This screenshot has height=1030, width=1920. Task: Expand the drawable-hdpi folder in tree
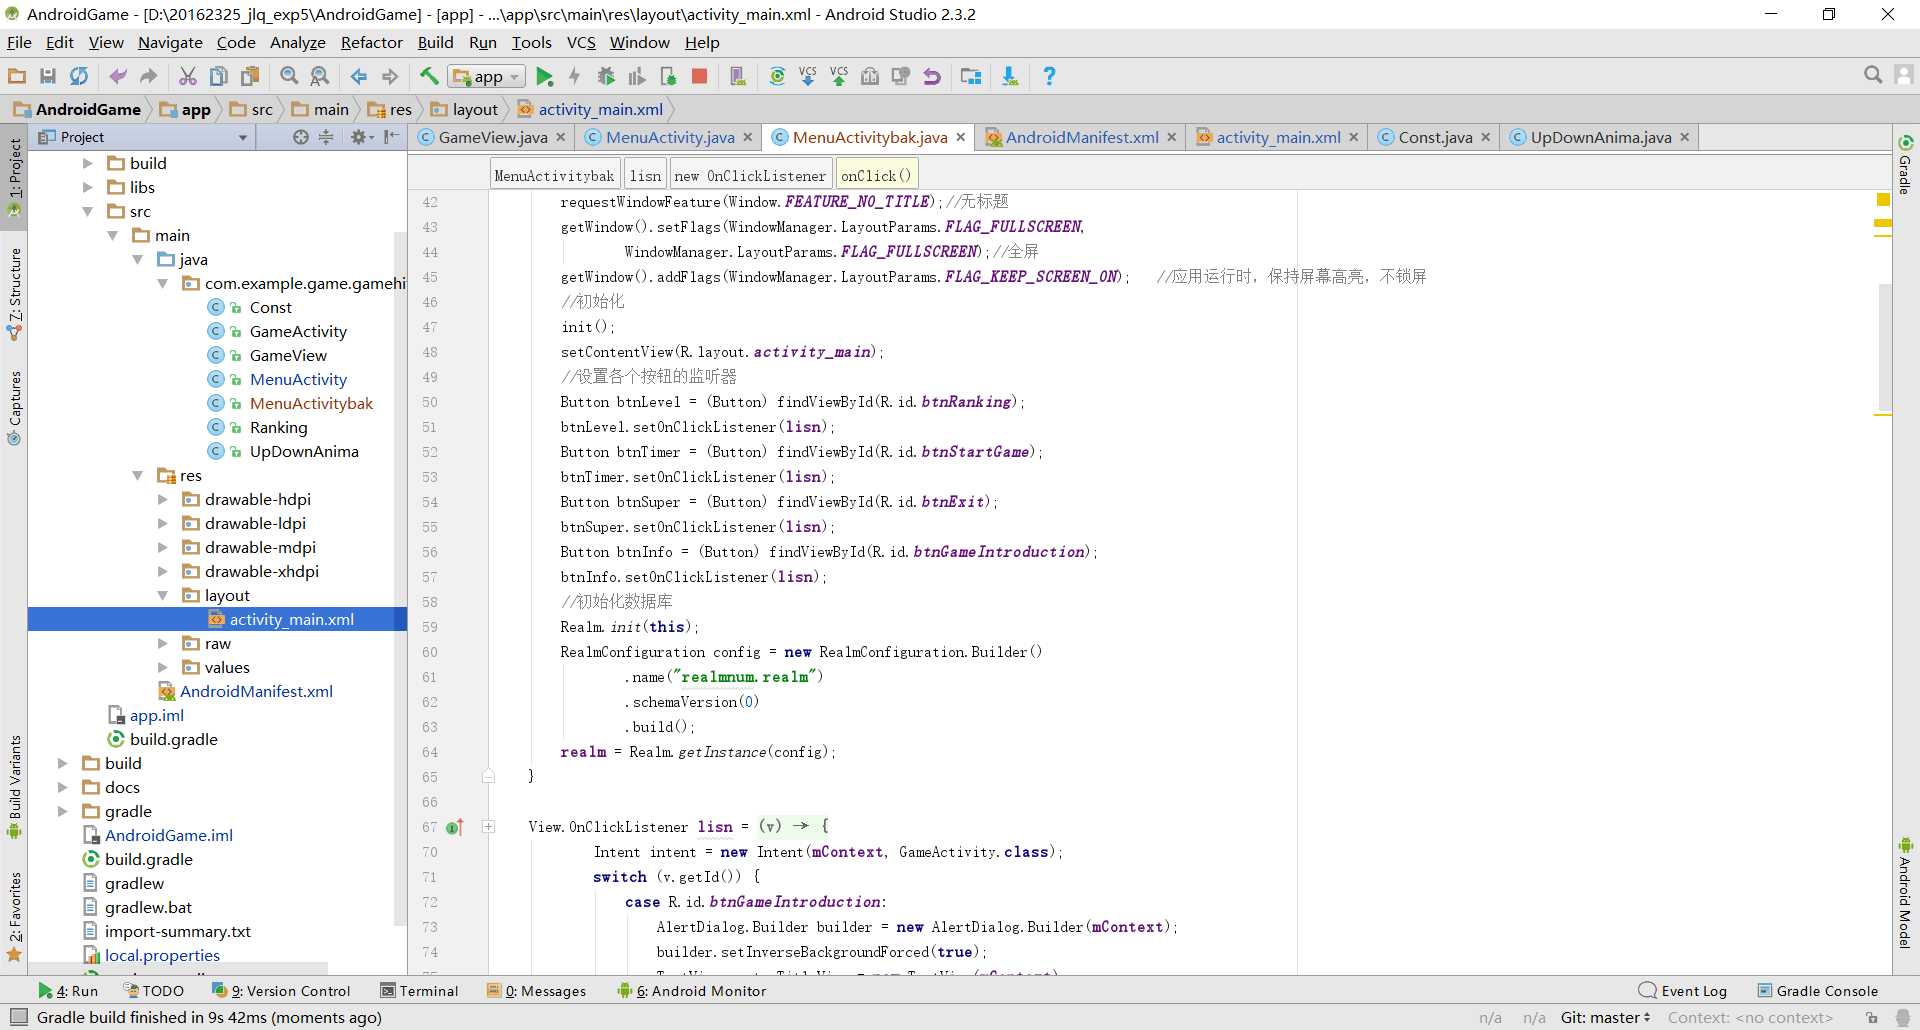163,499
